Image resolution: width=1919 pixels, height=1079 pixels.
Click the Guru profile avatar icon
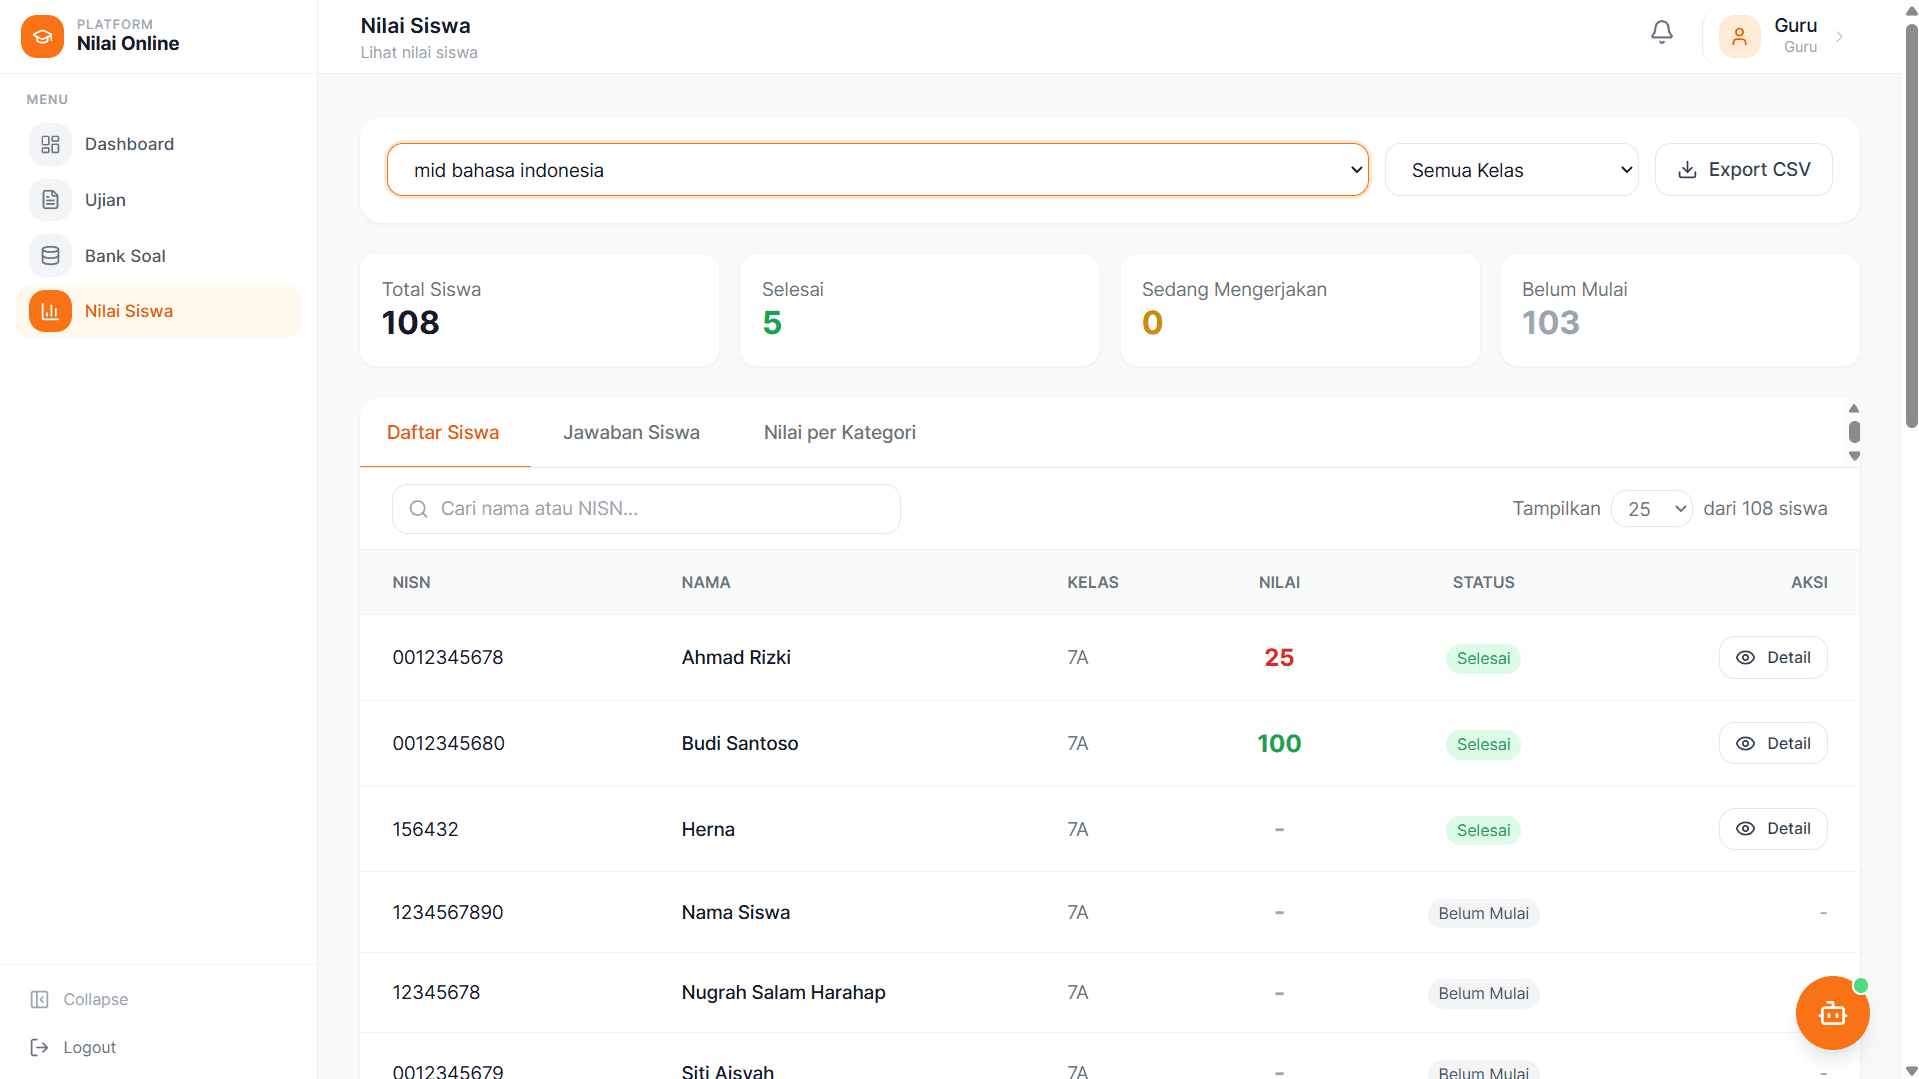click(1739, 37)
